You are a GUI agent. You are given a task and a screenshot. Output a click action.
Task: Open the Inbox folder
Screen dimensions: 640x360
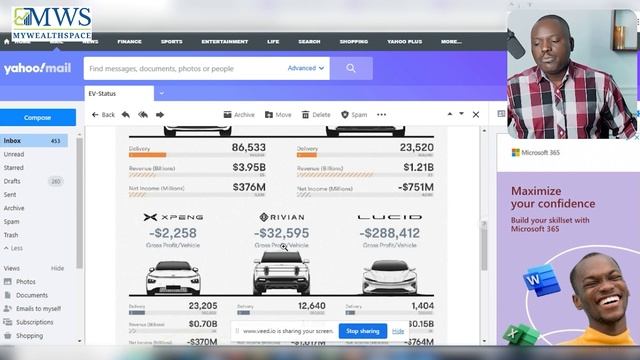click(34, 141)
